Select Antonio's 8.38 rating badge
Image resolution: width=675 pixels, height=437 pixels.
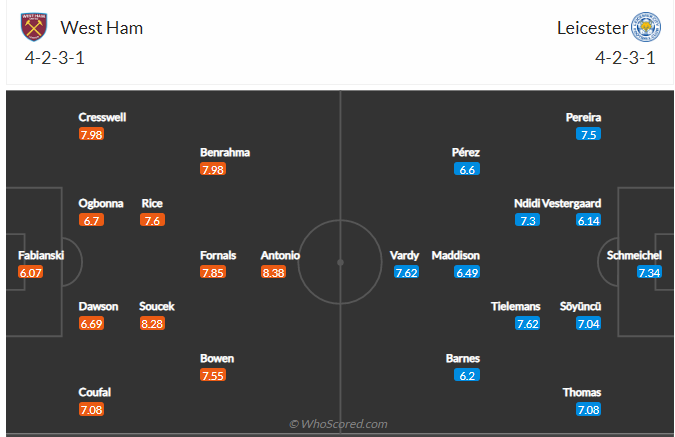[x=273, y=271]
